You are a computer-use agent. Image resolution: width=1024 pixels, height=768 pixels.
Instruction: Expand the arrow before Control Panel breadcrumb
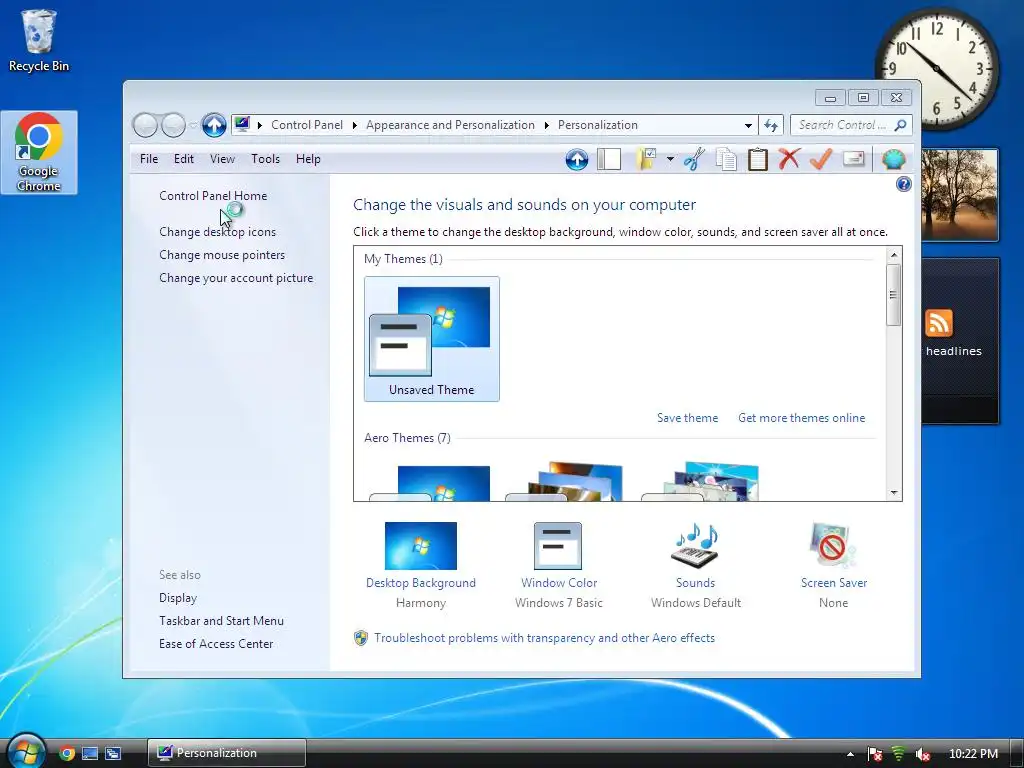259,125
